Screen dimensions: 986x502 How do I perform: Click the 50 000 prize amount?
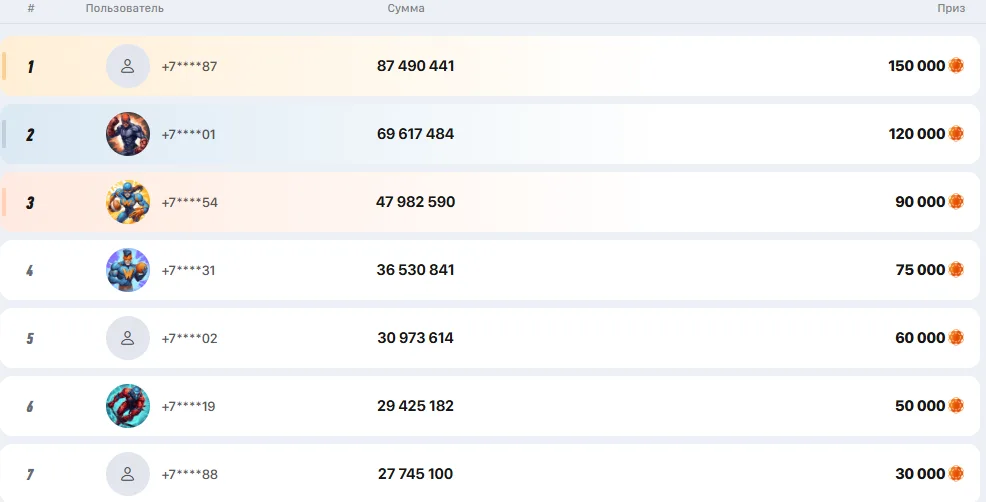coord(920,406)
